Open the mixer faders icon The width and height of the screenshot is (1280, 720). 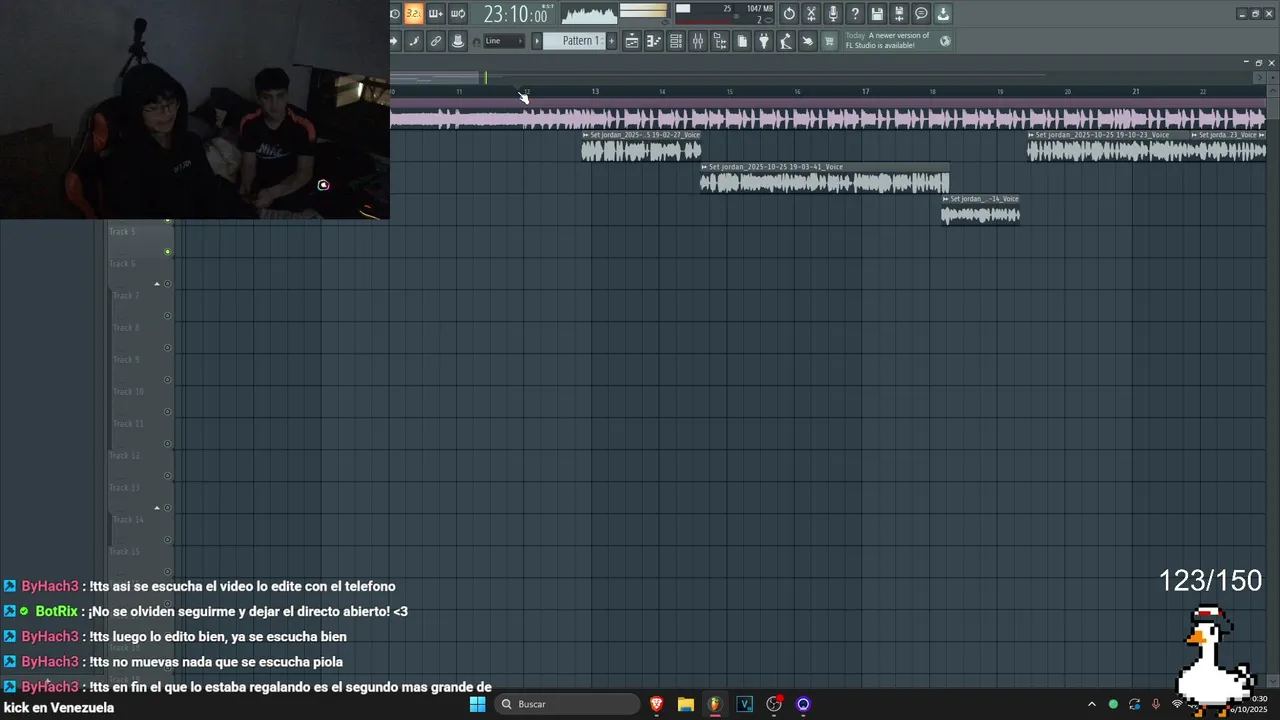(x=698, y=41)
